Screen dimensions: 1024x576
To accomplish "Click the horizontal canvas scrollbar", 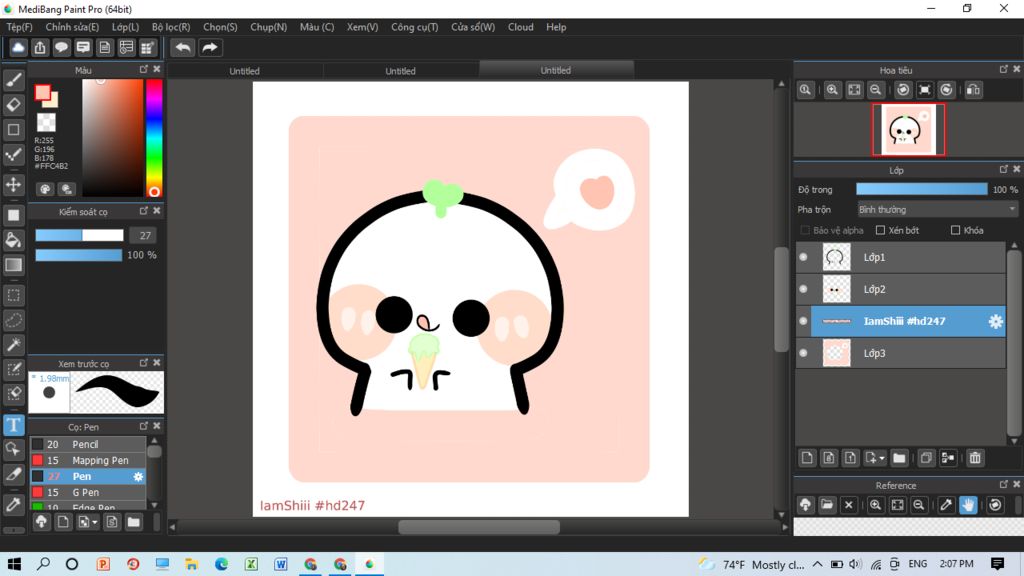I will (x=479, y=527).
